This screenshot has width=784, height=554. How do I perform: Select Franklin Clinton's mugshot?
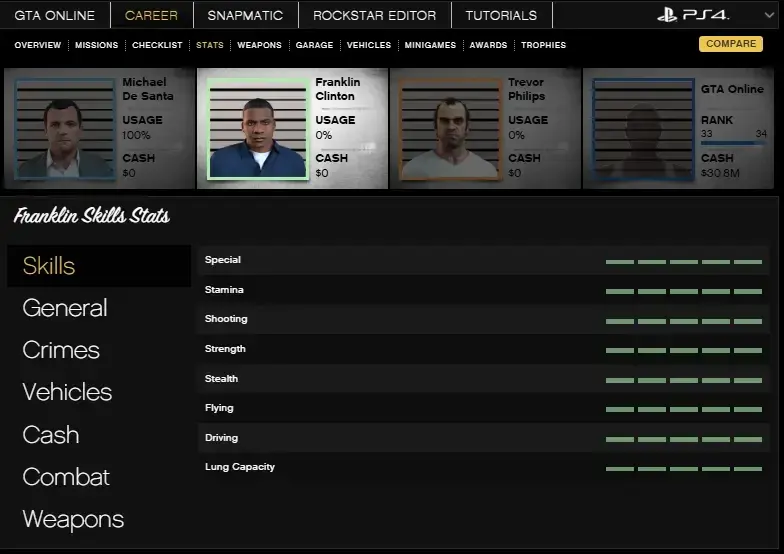pos(258,128)
